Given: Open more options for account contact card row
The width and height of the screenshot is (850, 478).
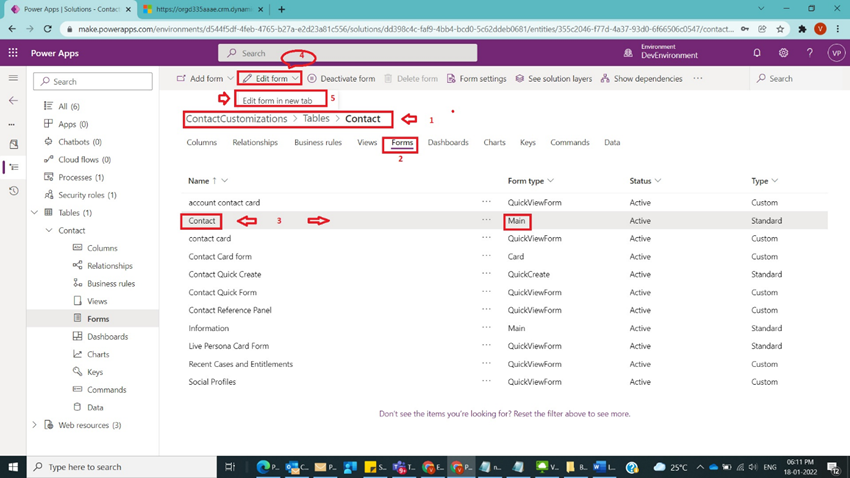Looking at the screenshot, I should [x=486, y=202].
